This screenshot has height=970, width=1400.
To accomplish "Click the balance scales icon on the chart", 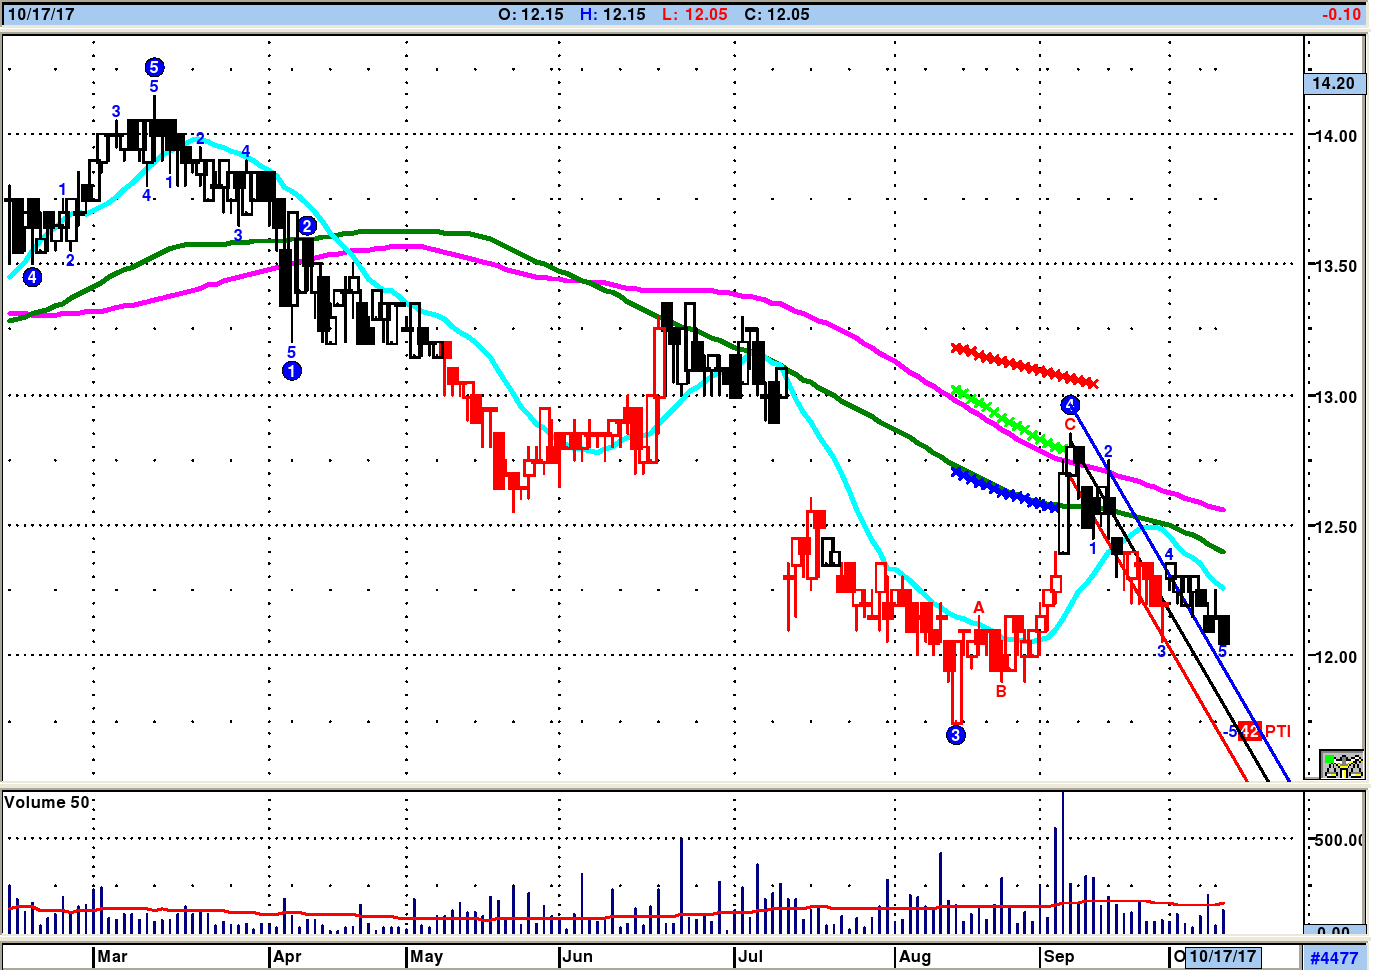I will click(x=1342, y=765).
